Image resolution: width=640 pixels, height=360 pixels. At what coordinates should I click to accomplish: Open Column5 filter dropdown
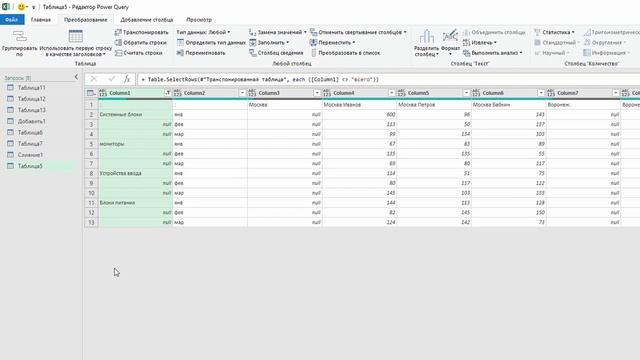(466, 93)
